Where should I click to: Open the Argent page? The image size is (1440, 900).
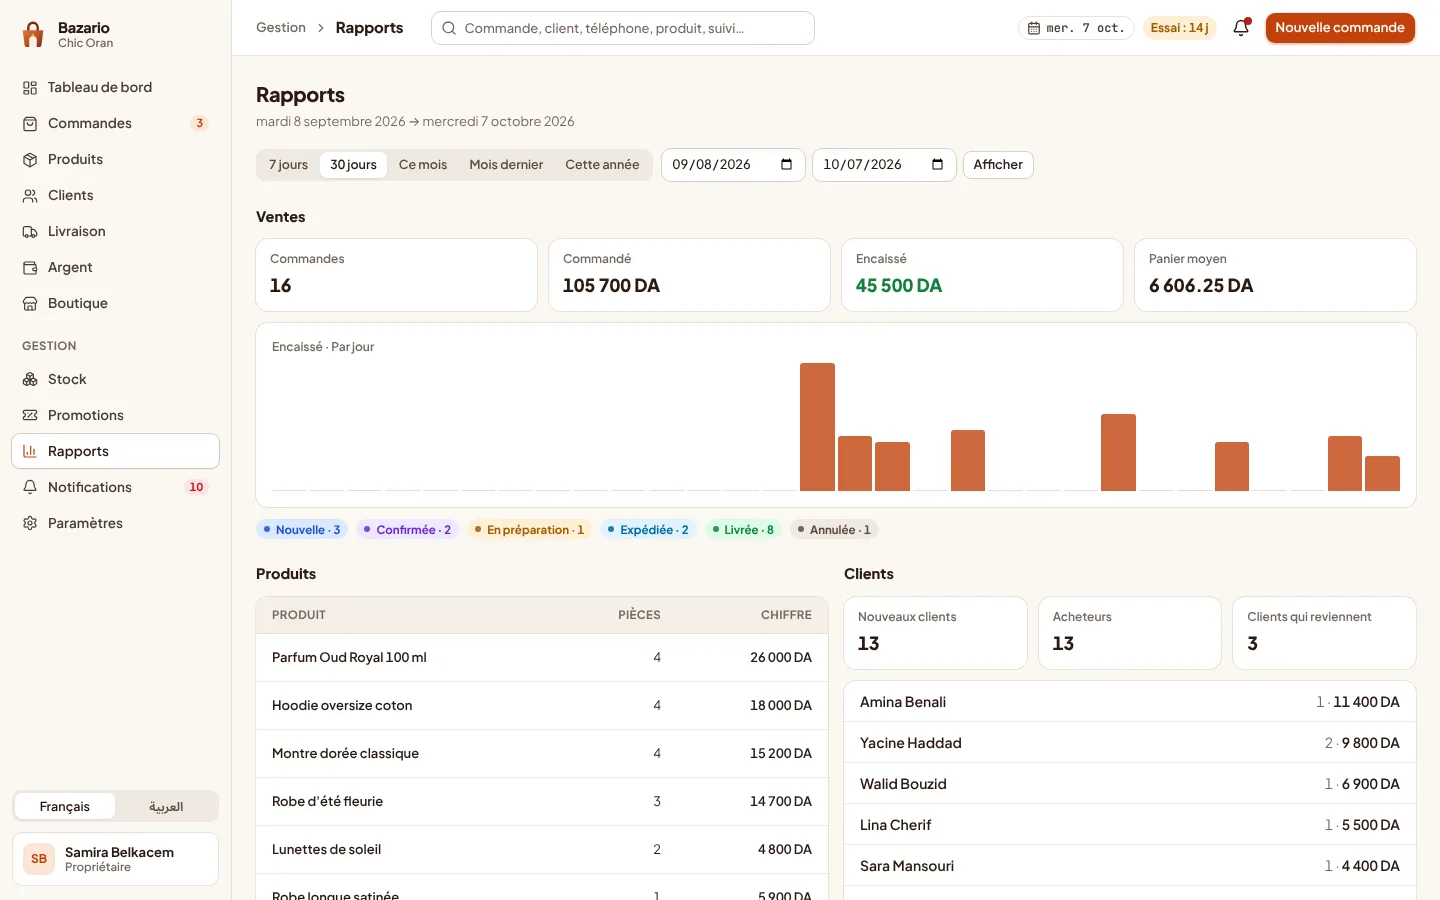tap(115, 267)
